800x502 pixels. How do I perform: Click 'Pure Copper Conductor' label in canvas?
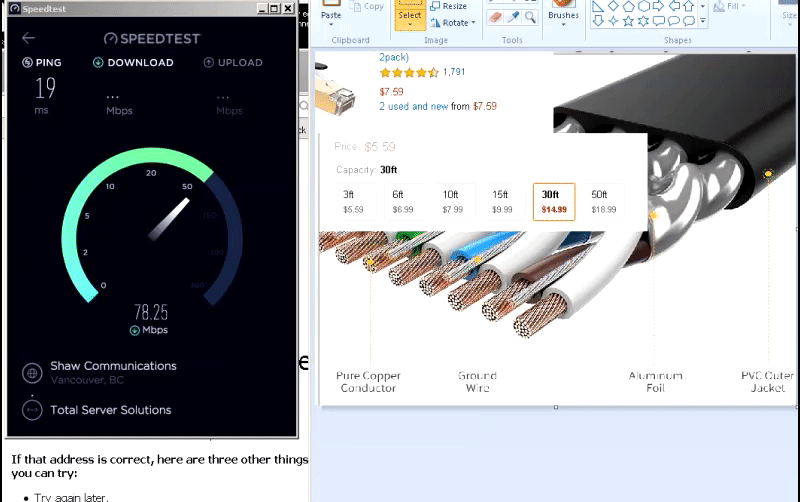368,382
